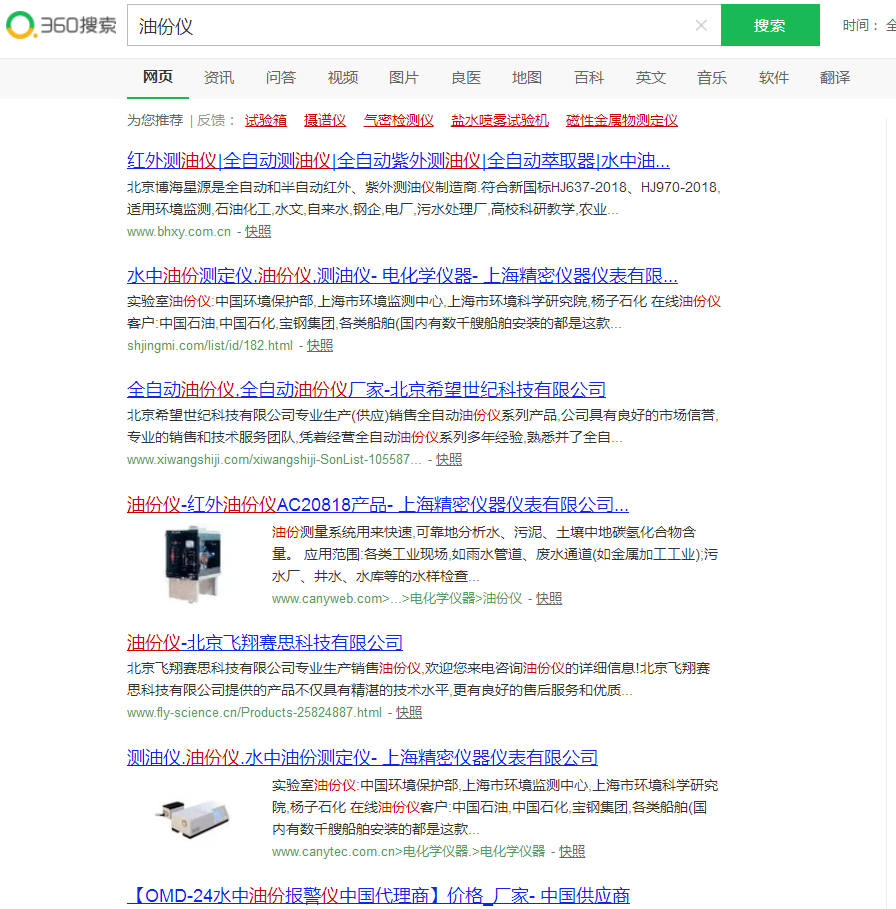The height and width of the screenshot is (909, 896).
Task: Click the www.fly-science.cn/Products URL
Action: [254, 712]
